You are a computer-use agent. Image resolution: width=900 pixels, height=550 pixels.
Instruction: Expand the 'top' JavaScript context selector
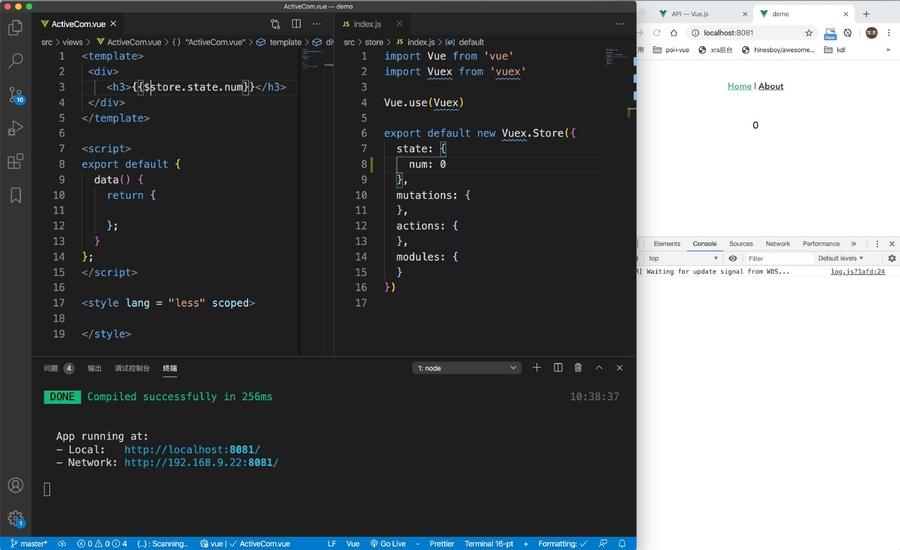click(x=682, y=258)
